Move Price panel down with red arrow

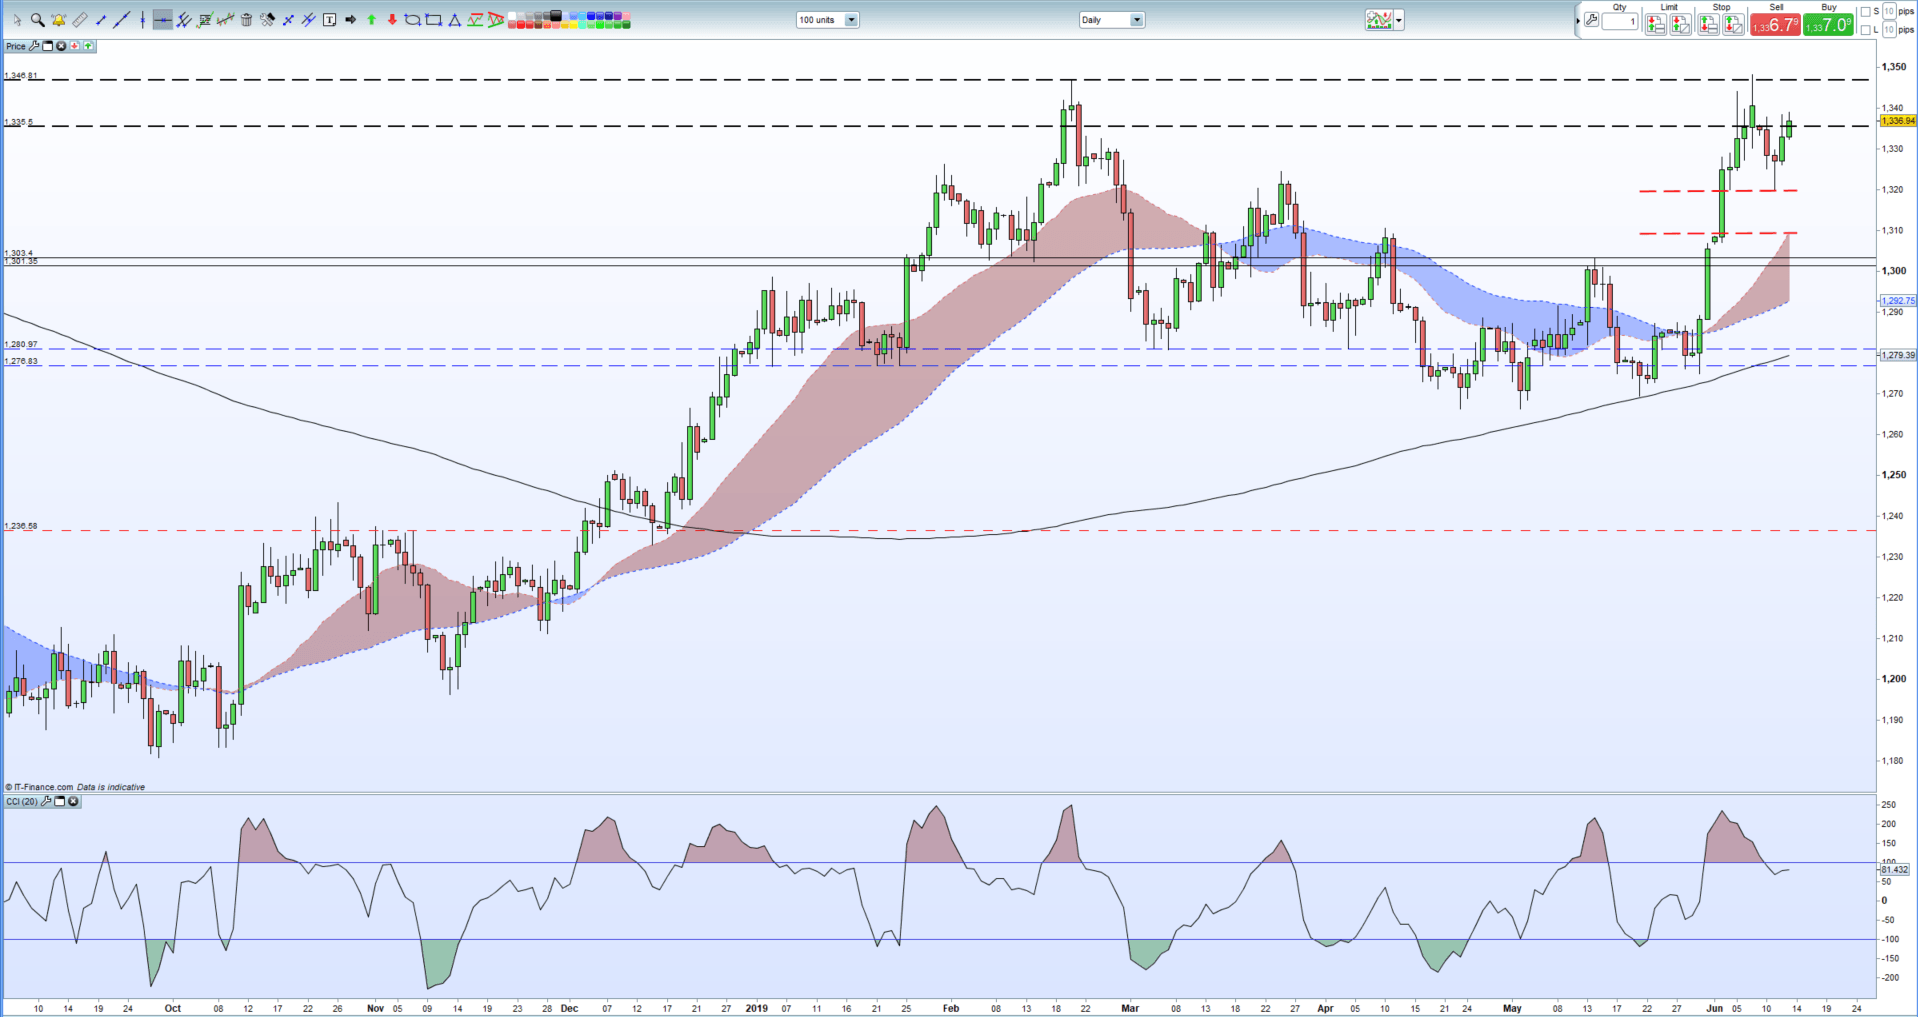pos(74,46)
